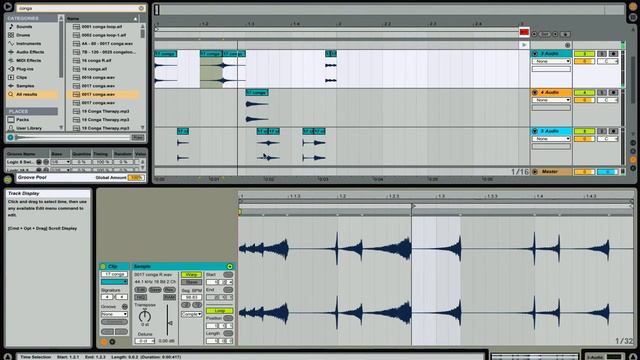Viewport: 640px width, 360px height.
Task: Click the orange circle below the Clip box
Action: click(x=104, y=342)
